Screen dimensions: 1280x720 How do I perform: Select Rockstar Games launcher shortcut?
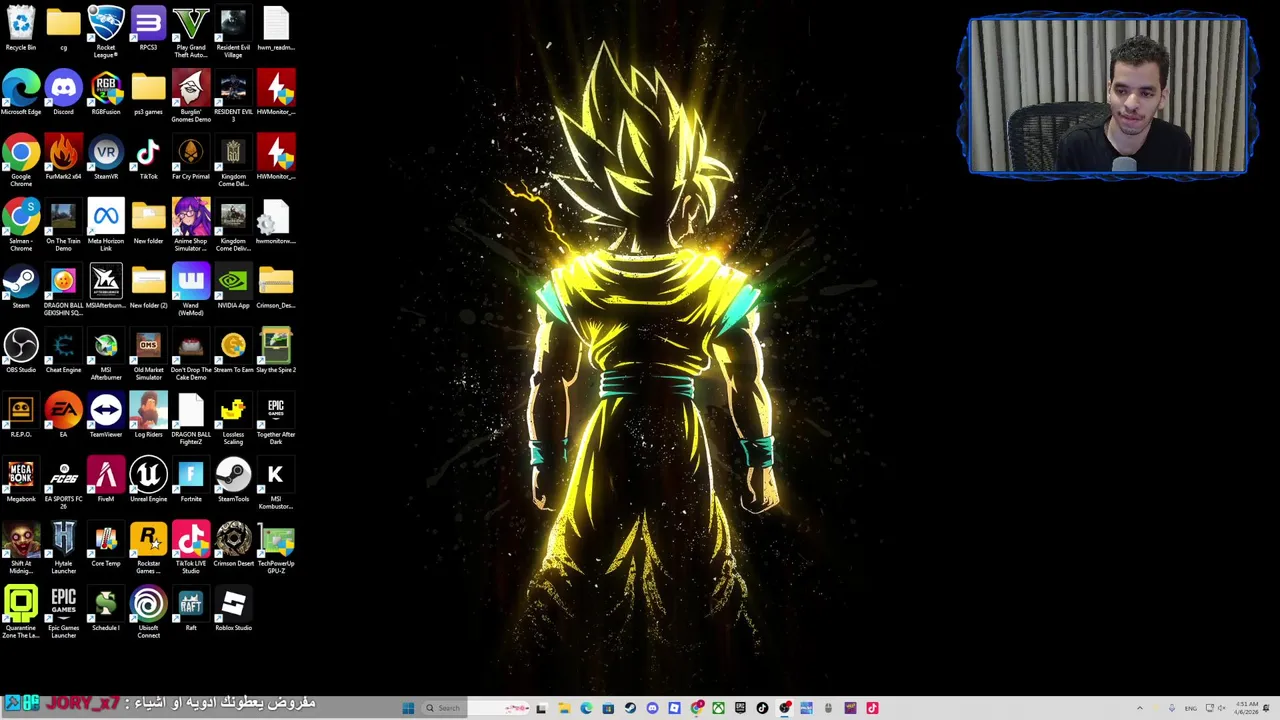[x=148, y=549]
